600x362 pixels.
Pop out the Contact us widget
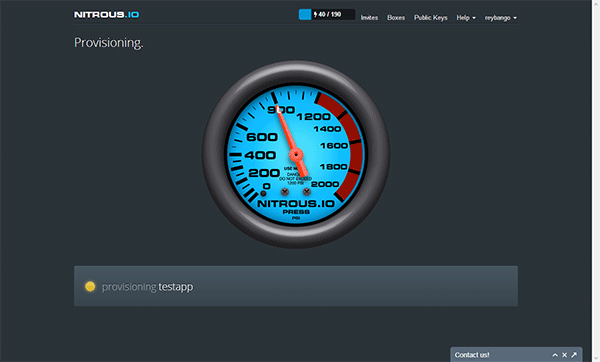tap(574, 355)
